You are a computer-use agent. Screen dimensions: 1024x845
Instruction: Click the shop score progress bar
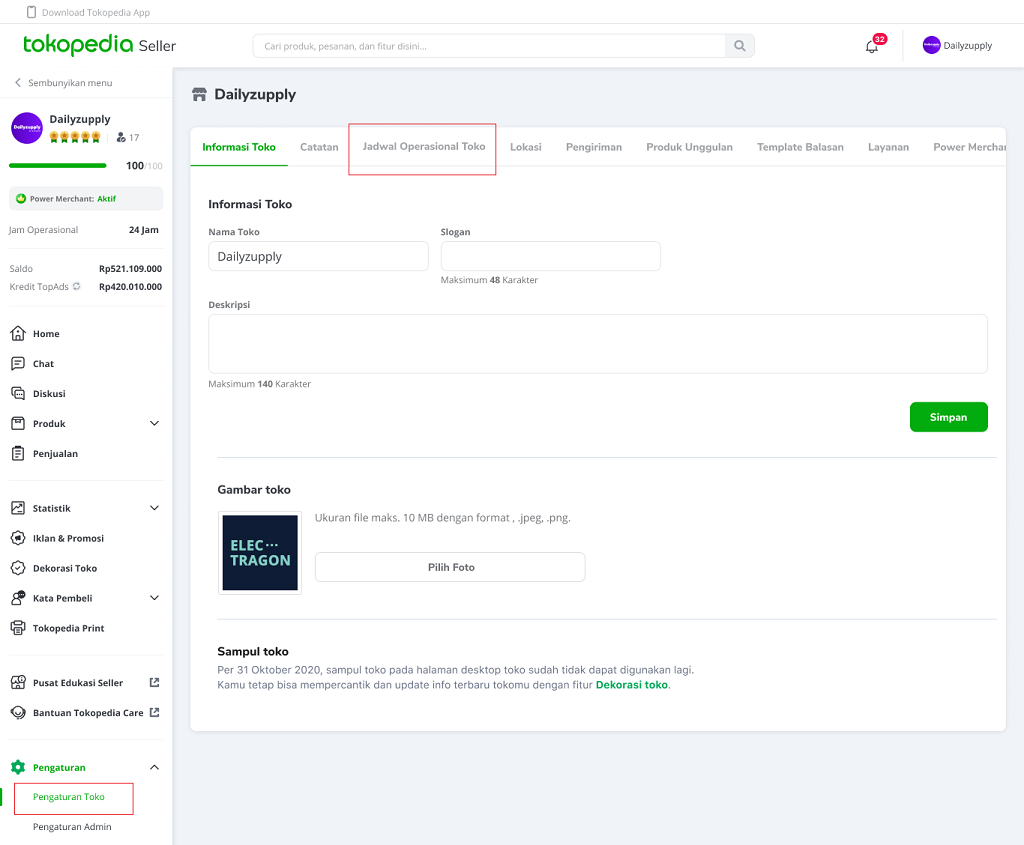(57, 166)
